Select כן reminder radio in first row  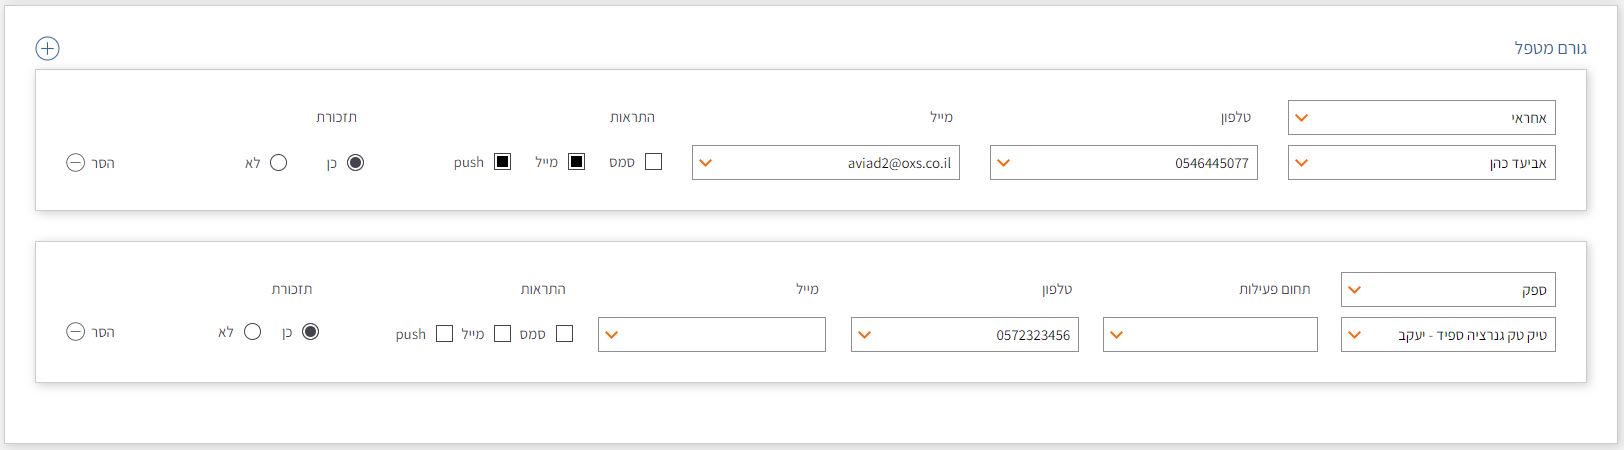[355, 162]
